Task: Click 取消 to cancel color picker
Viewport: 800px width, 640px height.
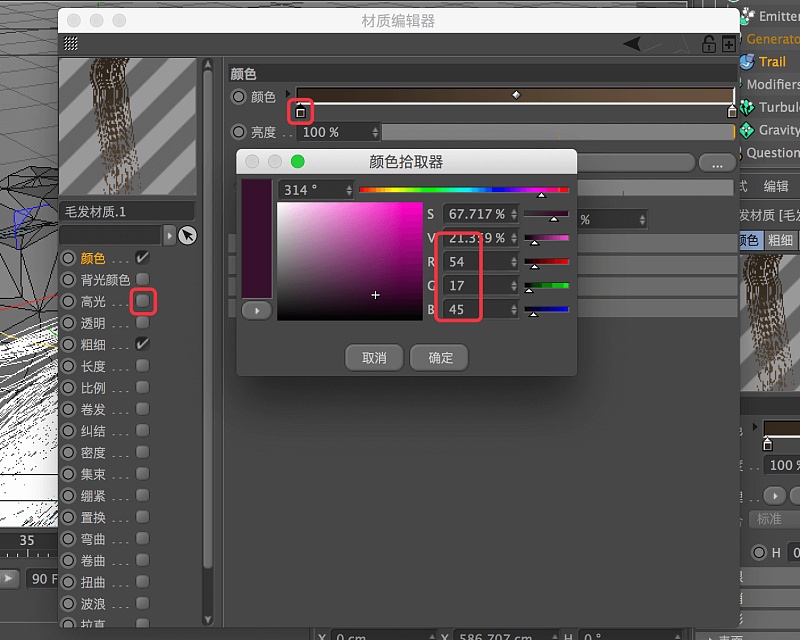Action: (x=374, y=358)
